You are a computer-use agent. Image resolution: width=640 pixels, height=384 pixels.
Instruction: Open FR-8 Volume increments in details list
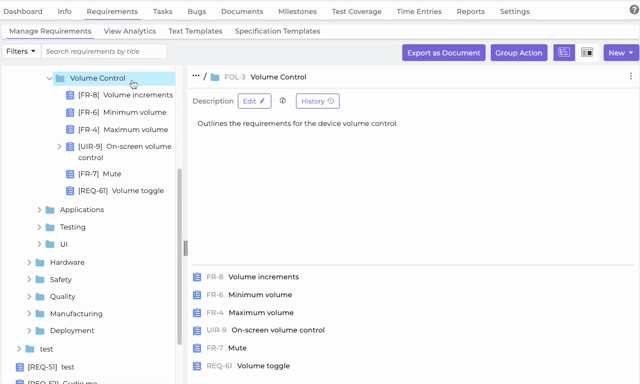coord(264,277)
